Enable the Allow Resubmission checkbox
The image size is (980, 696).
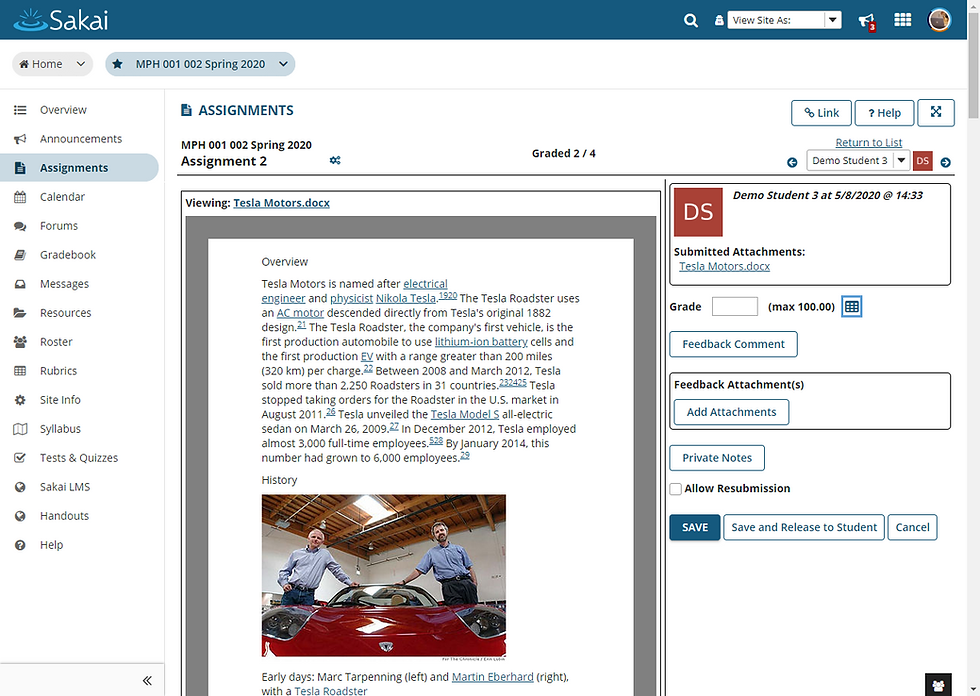pyautogui.click(x=676, y=489)
